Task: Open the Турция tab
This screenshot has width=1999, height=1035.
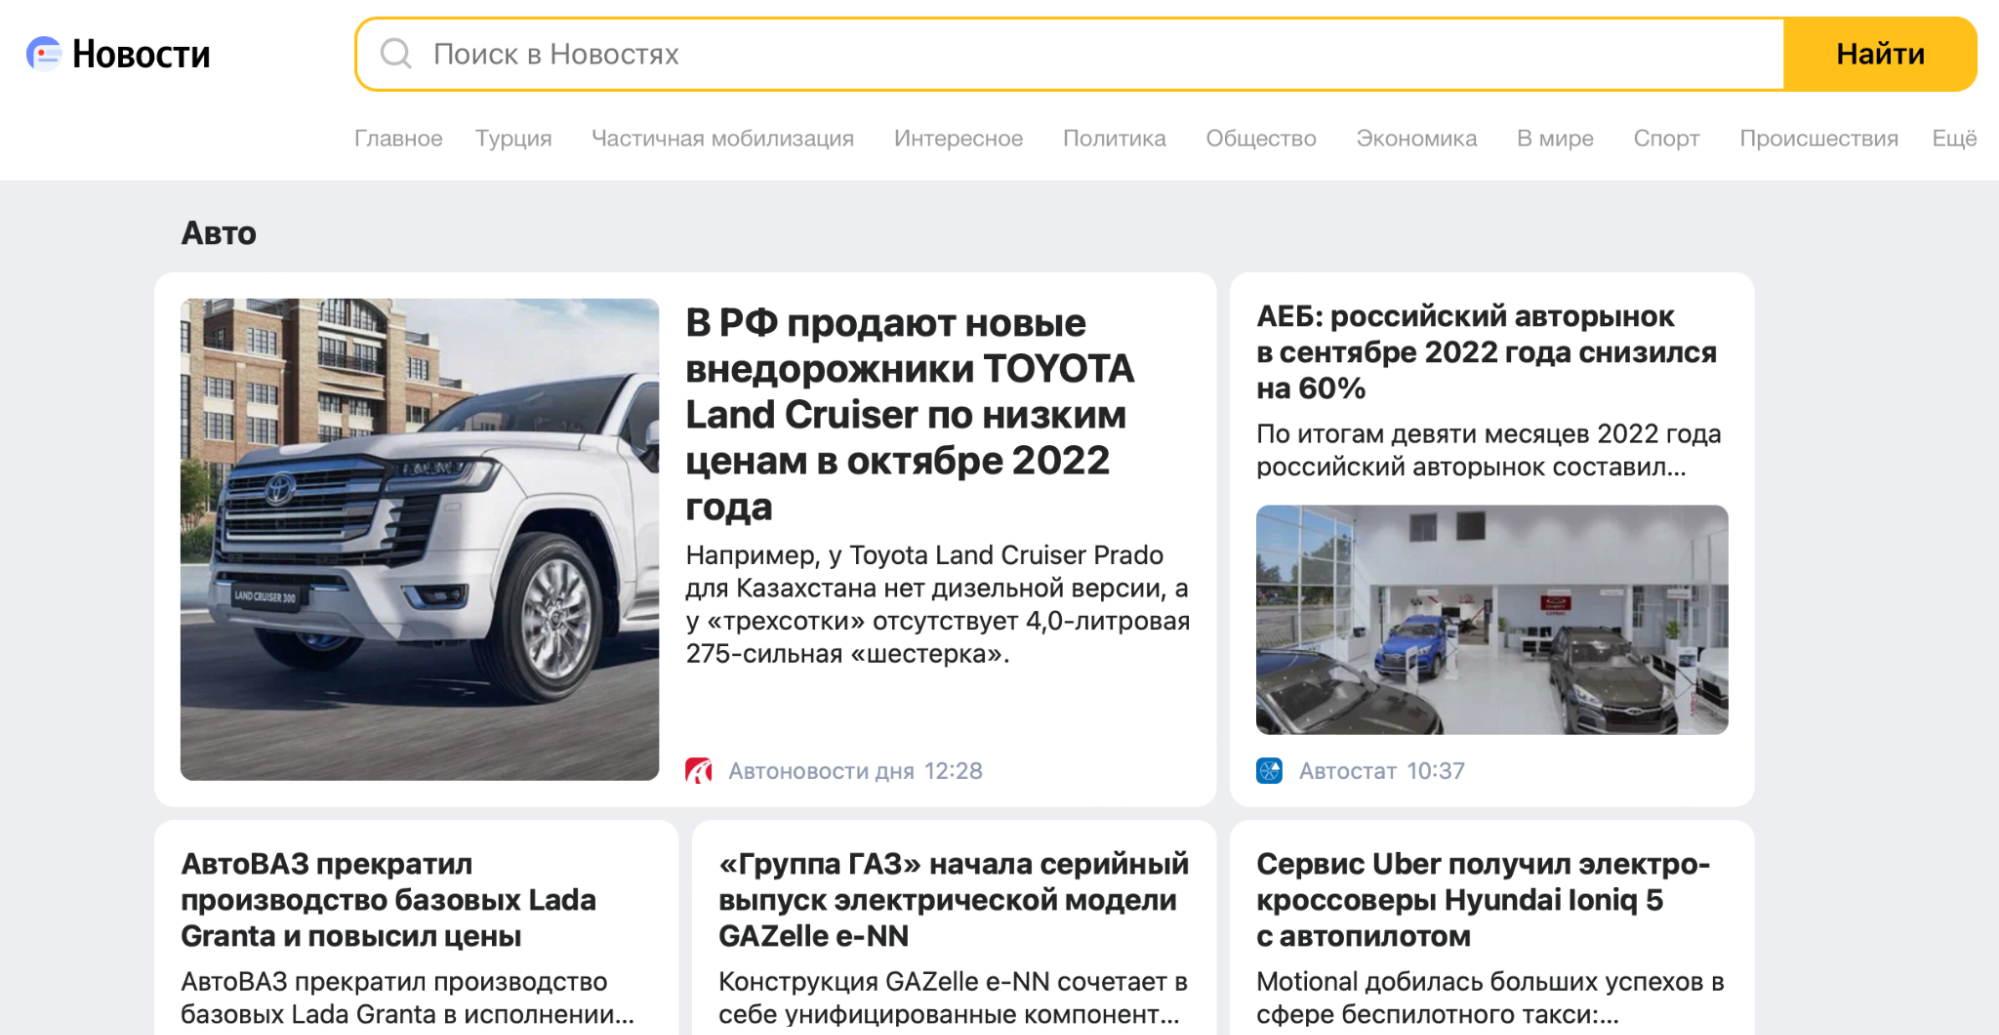Action: [513, 138]
